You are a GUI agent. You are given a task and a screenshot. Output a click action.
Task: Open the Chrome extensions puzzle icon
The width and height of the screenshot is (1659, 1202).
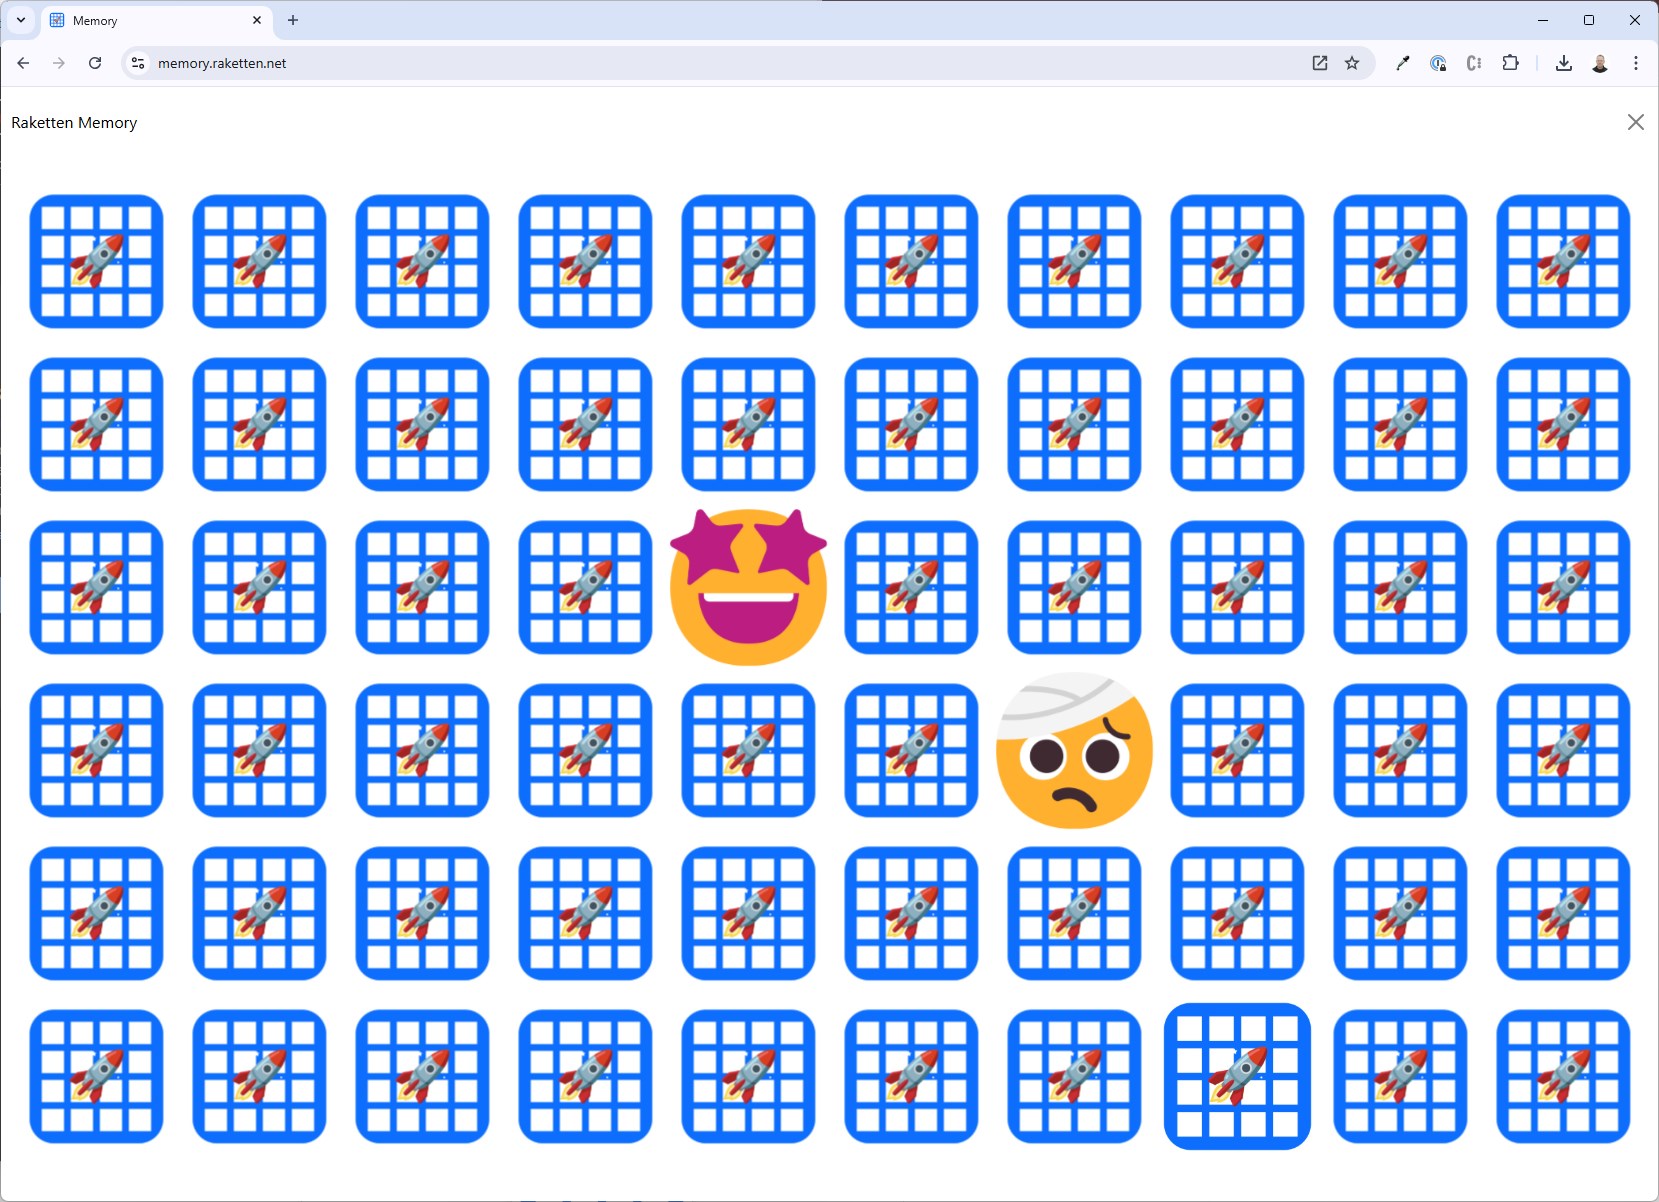tap(1510, 63)
